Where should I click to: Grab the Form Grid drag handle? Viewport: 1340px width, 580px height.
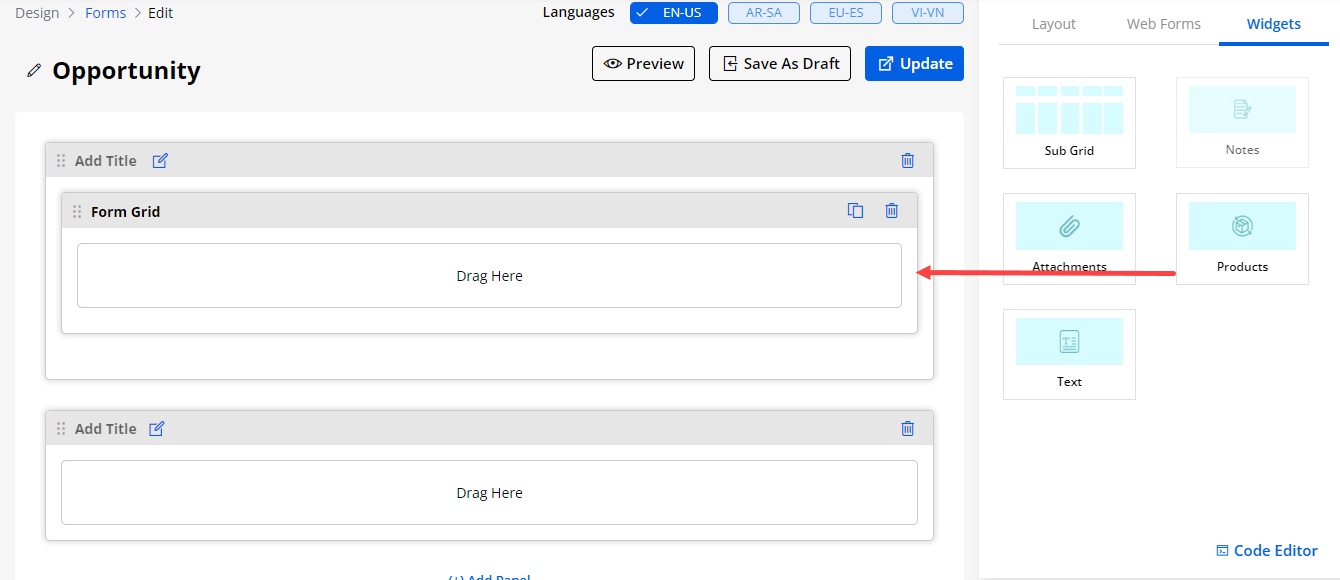tap(77, 212)
